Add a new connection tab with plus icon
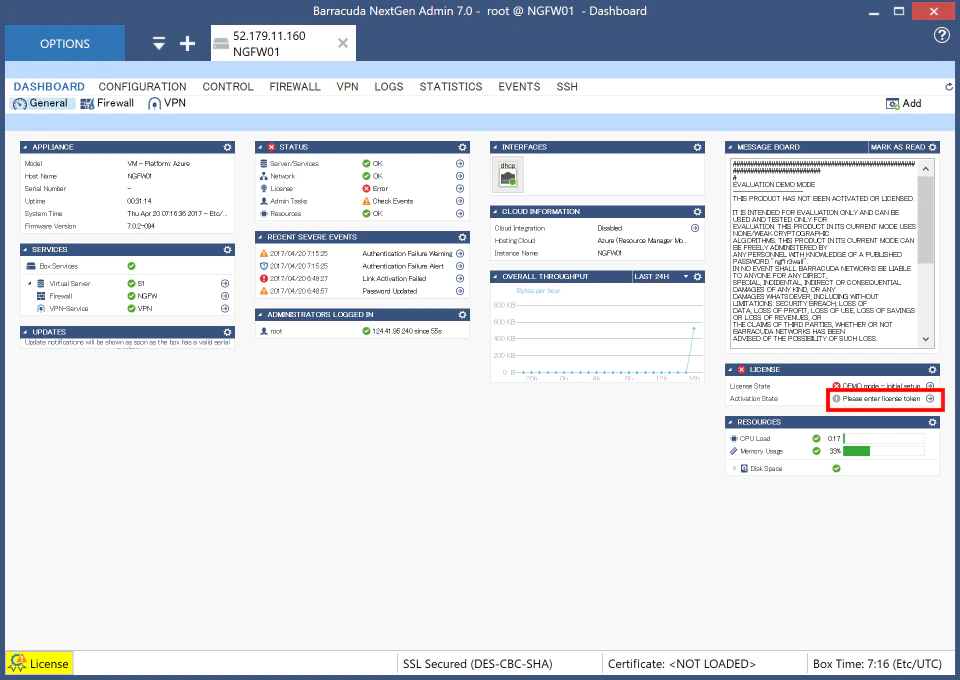The width and height of the screenshot is (960, 680). [x=187, y=43]
